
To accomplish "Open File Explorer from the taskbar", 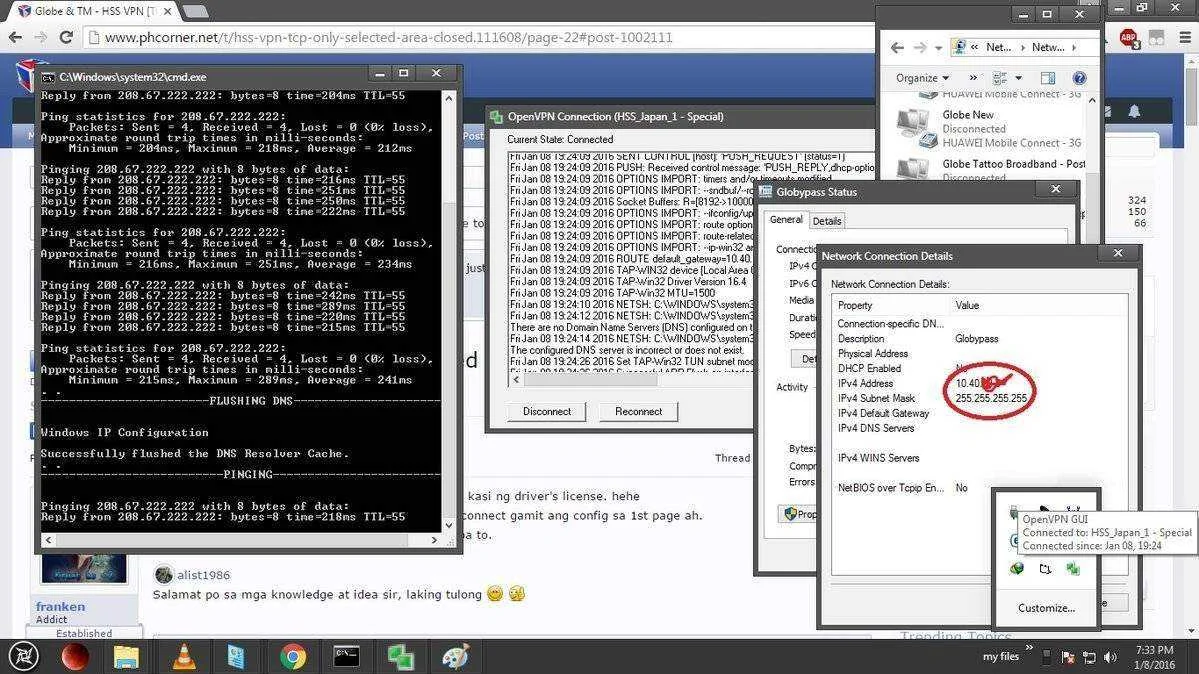I will (x=126, y=657).
